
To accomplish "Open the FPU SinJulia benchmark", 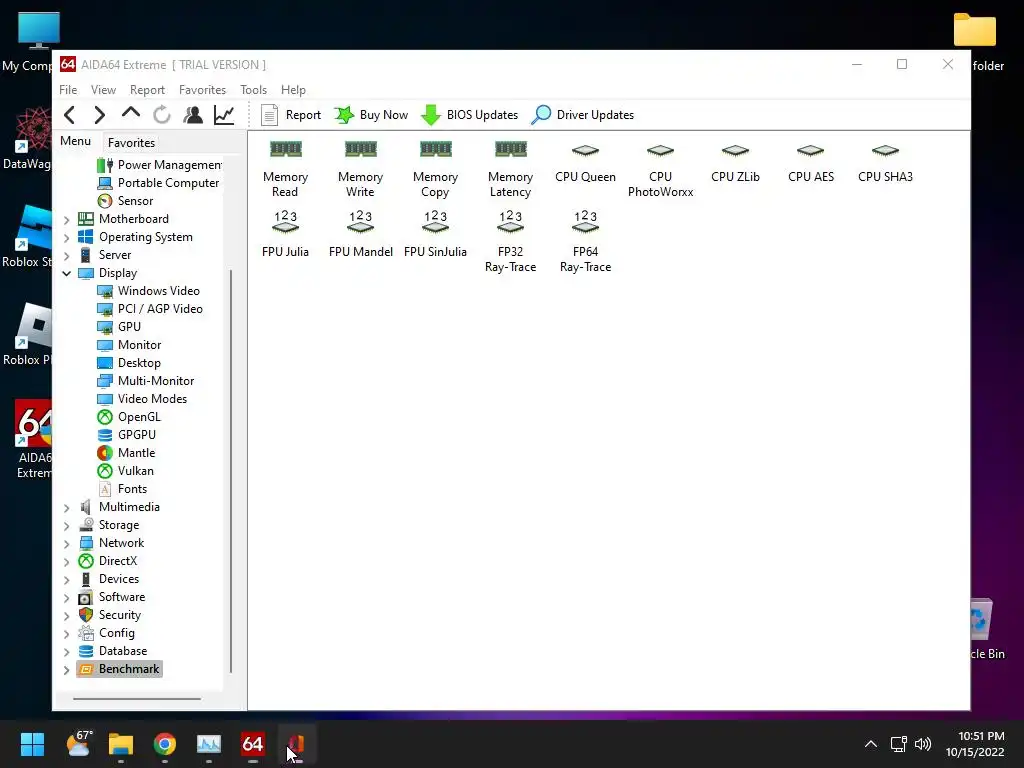I will (x=436, y=234).
